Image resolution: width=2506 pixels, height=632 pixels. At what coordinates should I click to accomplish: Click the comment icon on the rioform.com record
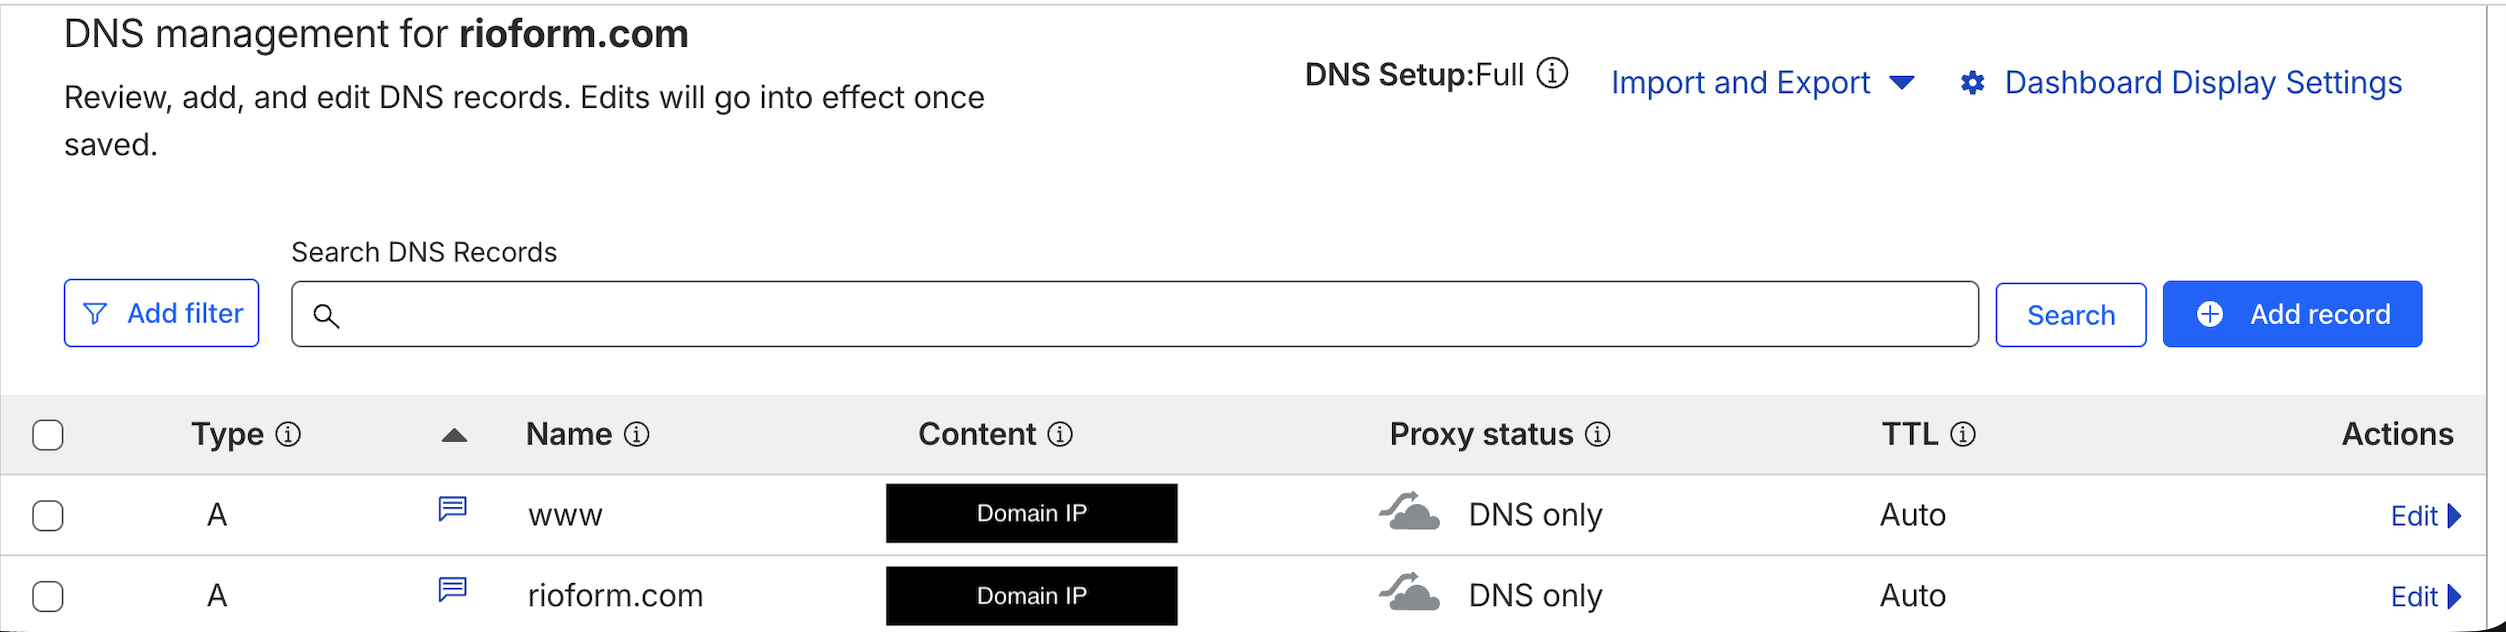[x=453, y=590]
